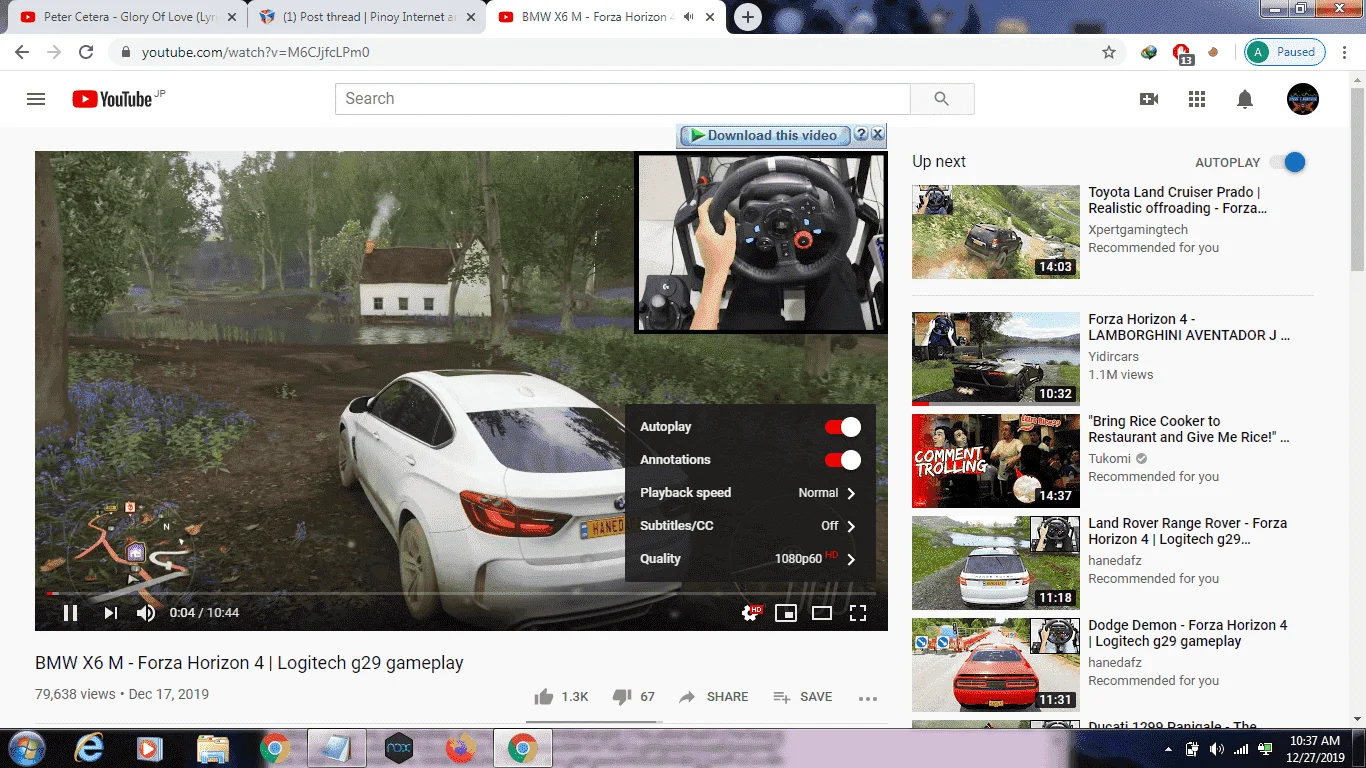Open the notifications bell

pyautogui.click(x=1245, y=99)
